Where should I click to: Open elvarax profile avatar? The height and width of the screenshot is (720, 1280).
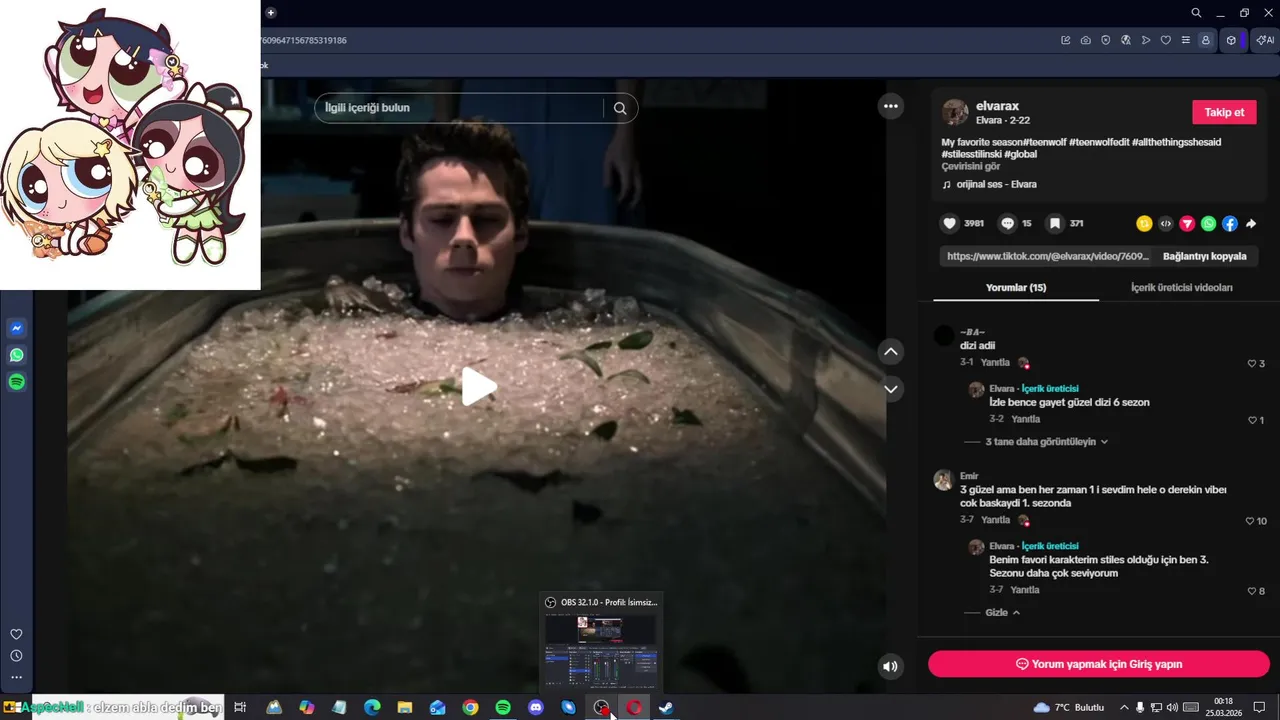point(955,112)
